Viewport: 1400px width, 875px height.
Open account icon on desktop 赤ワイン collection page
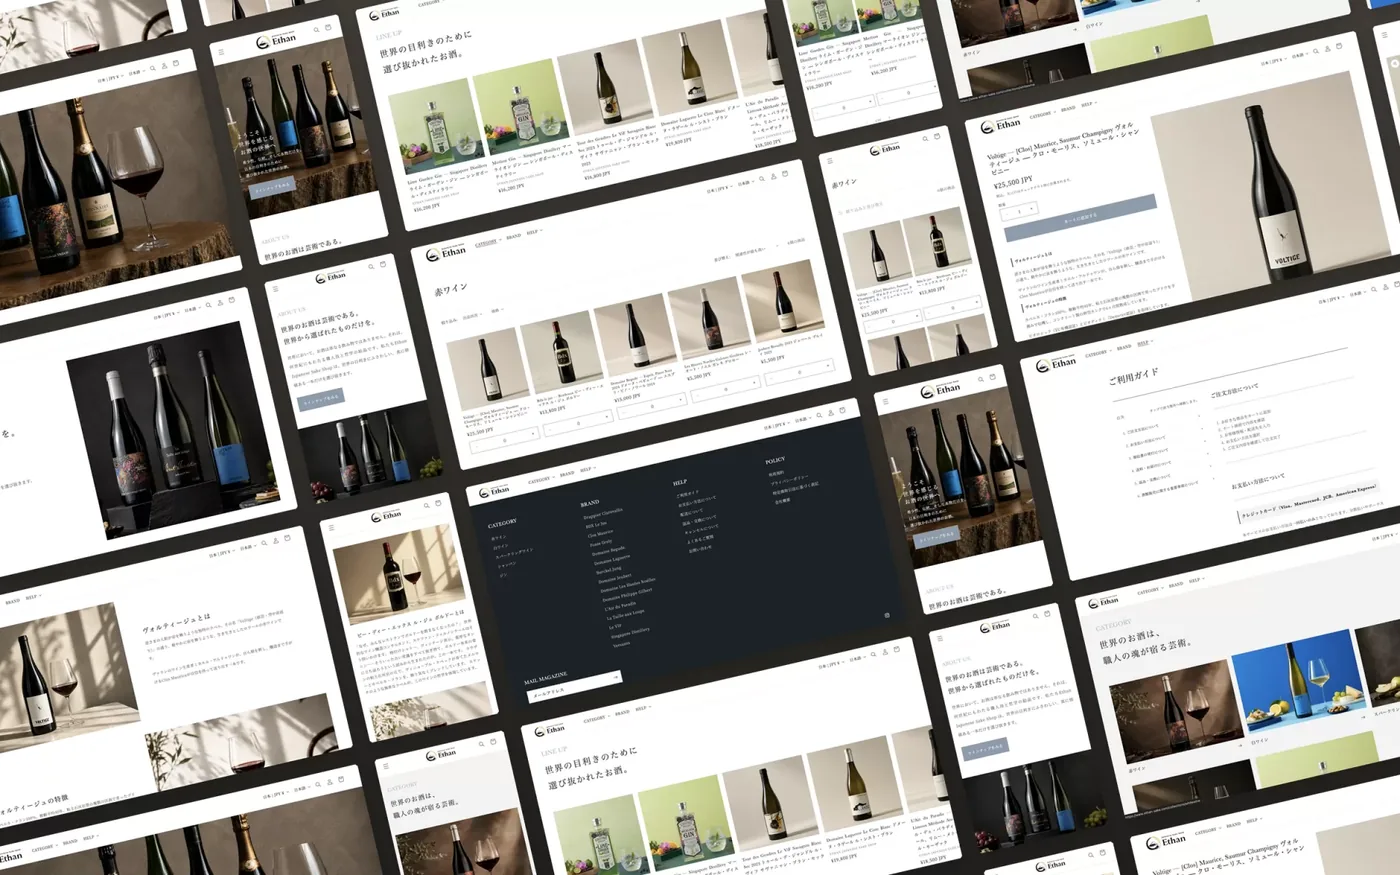tap(773, 176)
